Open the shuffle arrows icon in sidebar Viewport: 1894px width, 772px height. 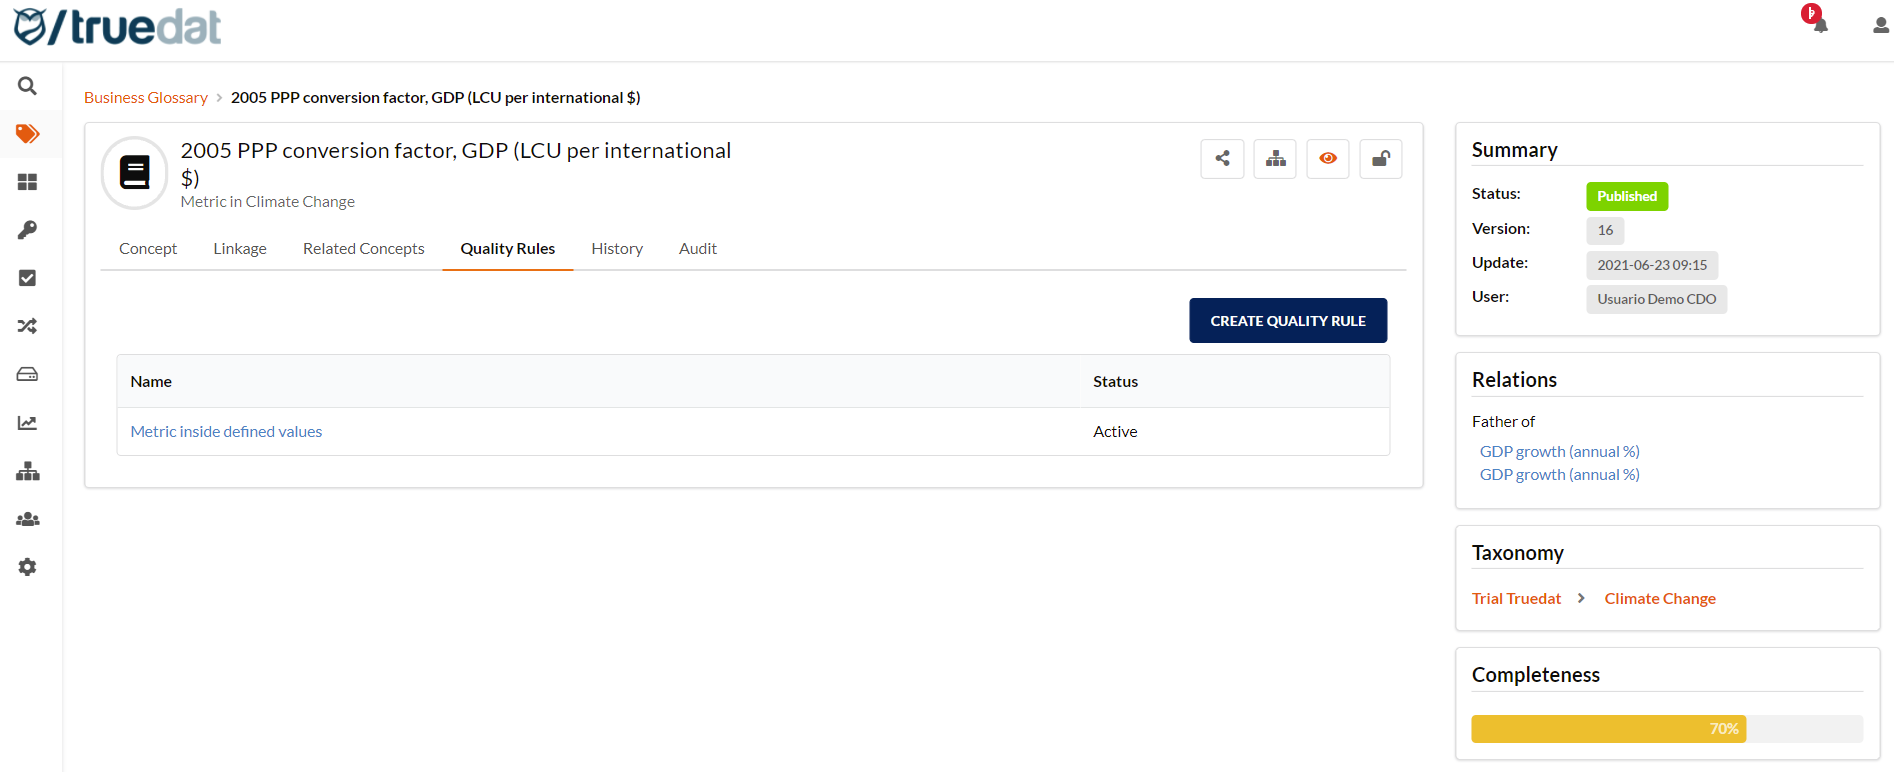point(27,326)
